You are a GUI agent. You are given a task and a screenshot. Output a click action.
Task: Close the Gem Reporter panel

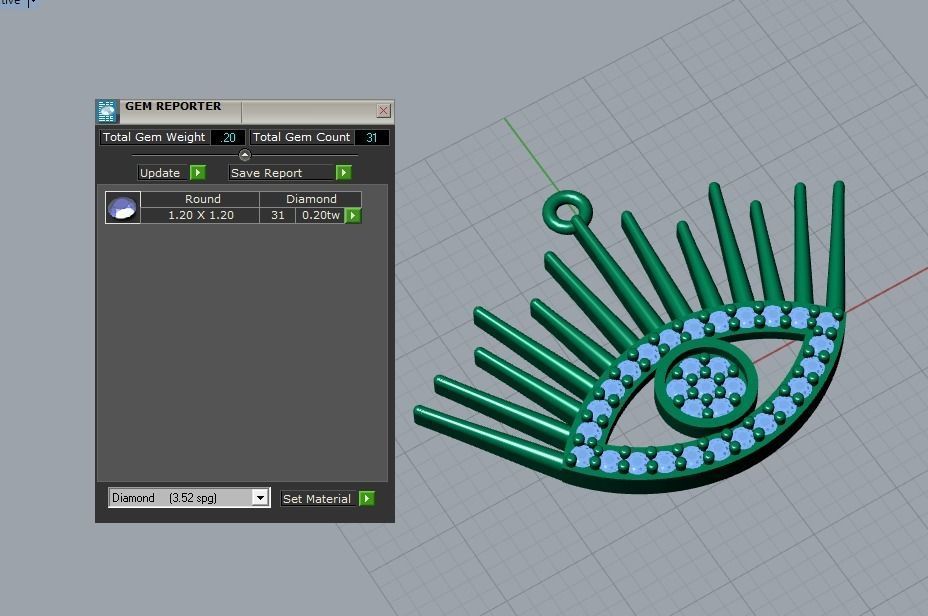(x=384, y=111)
